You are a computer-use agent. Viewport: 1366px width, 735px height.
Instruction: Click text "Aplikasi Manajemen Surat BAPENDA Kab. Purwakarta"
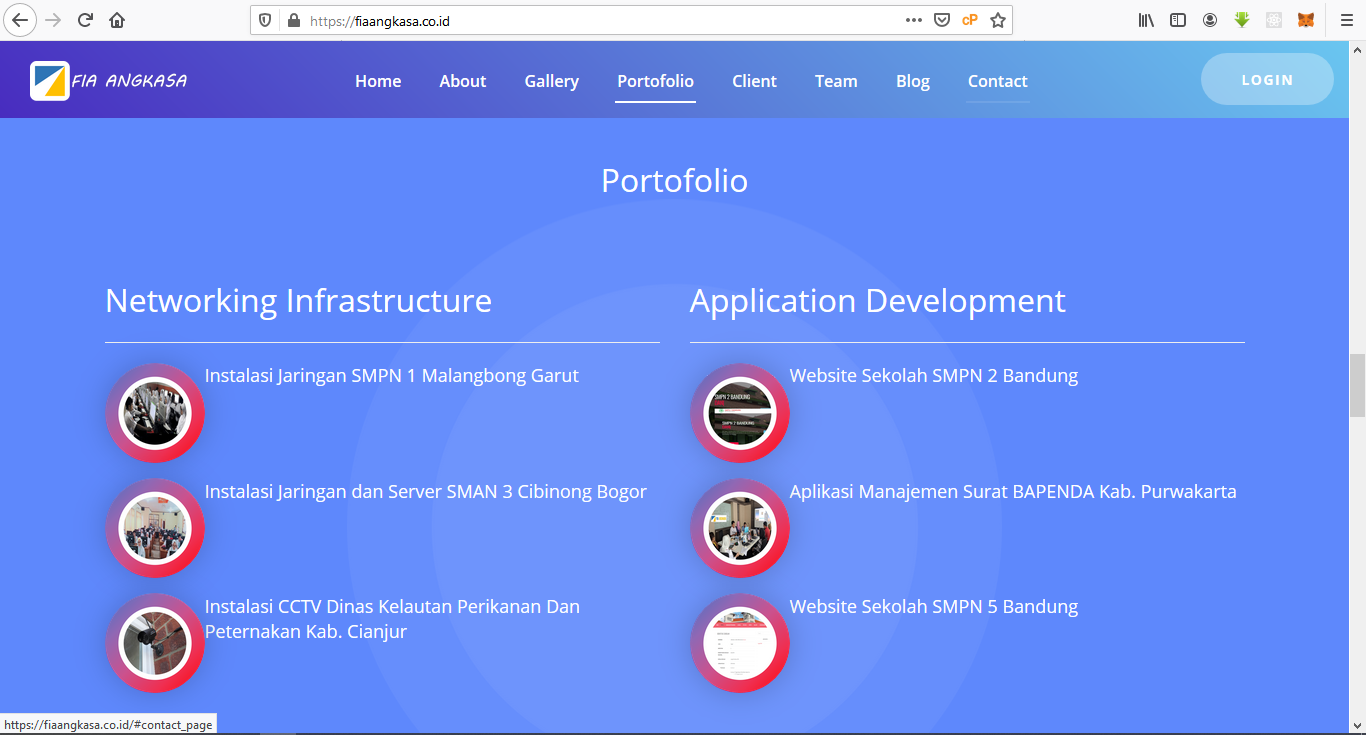[x=1013, y=492]
